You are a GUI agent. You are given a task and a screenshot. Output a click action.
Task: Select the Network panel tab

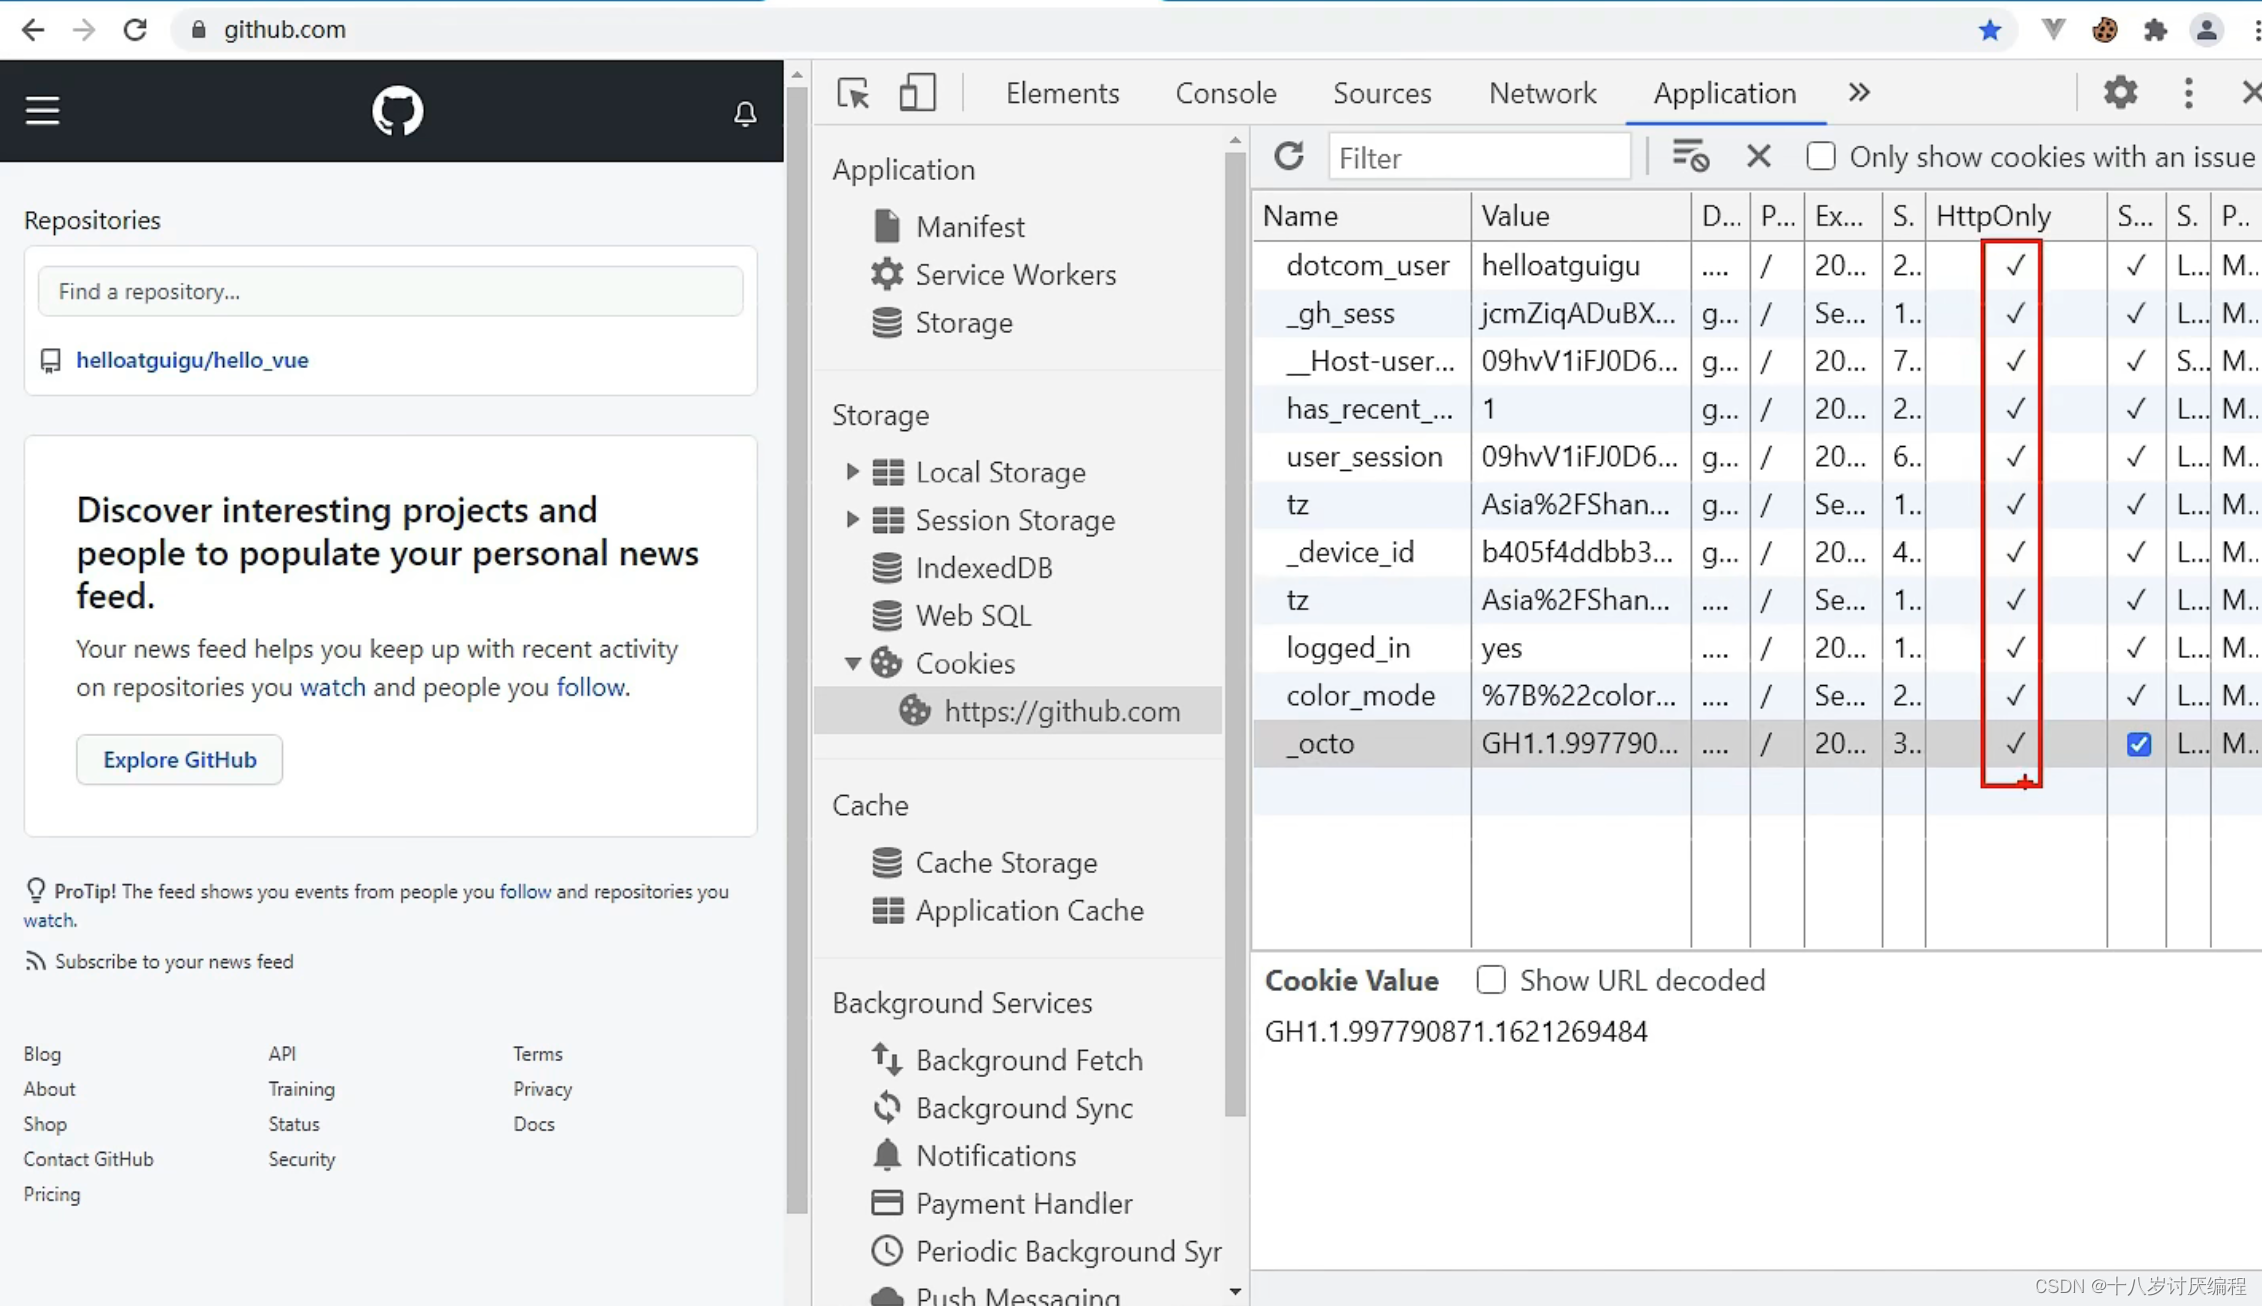(x=1542, y=92)
